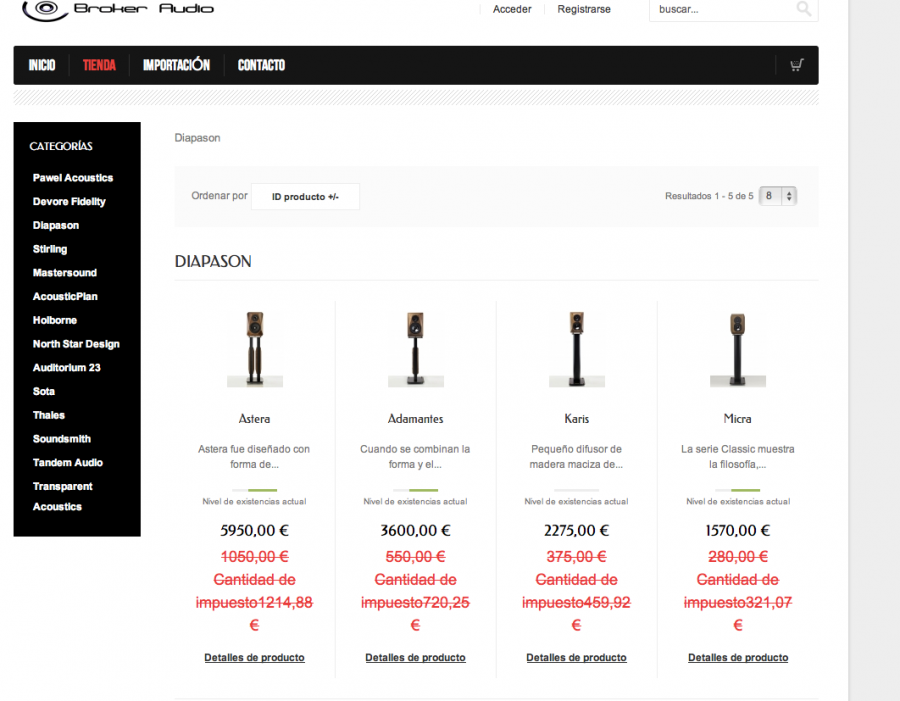The height and width of the screenshot is (701, 900).
Task: Click the 1570,00 € price
Action: click(738, 530)
